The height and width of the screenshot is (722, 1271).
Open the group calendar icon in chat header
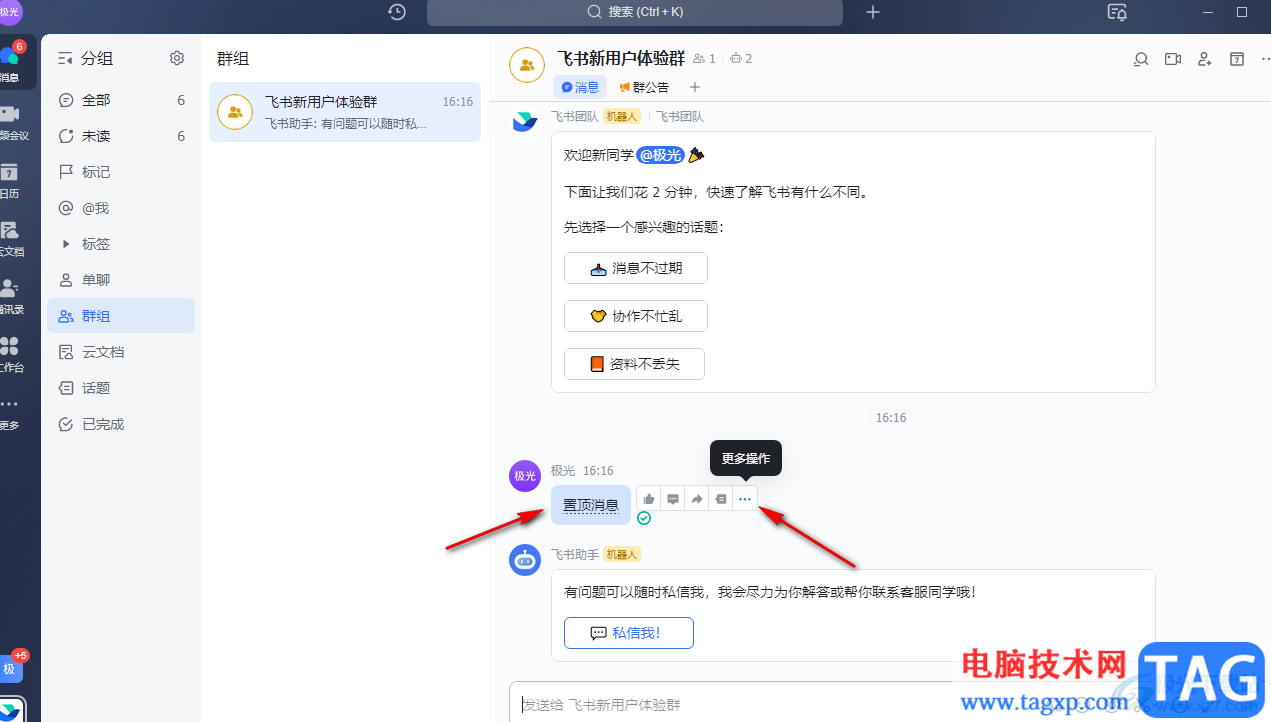tap(1237, 59)
